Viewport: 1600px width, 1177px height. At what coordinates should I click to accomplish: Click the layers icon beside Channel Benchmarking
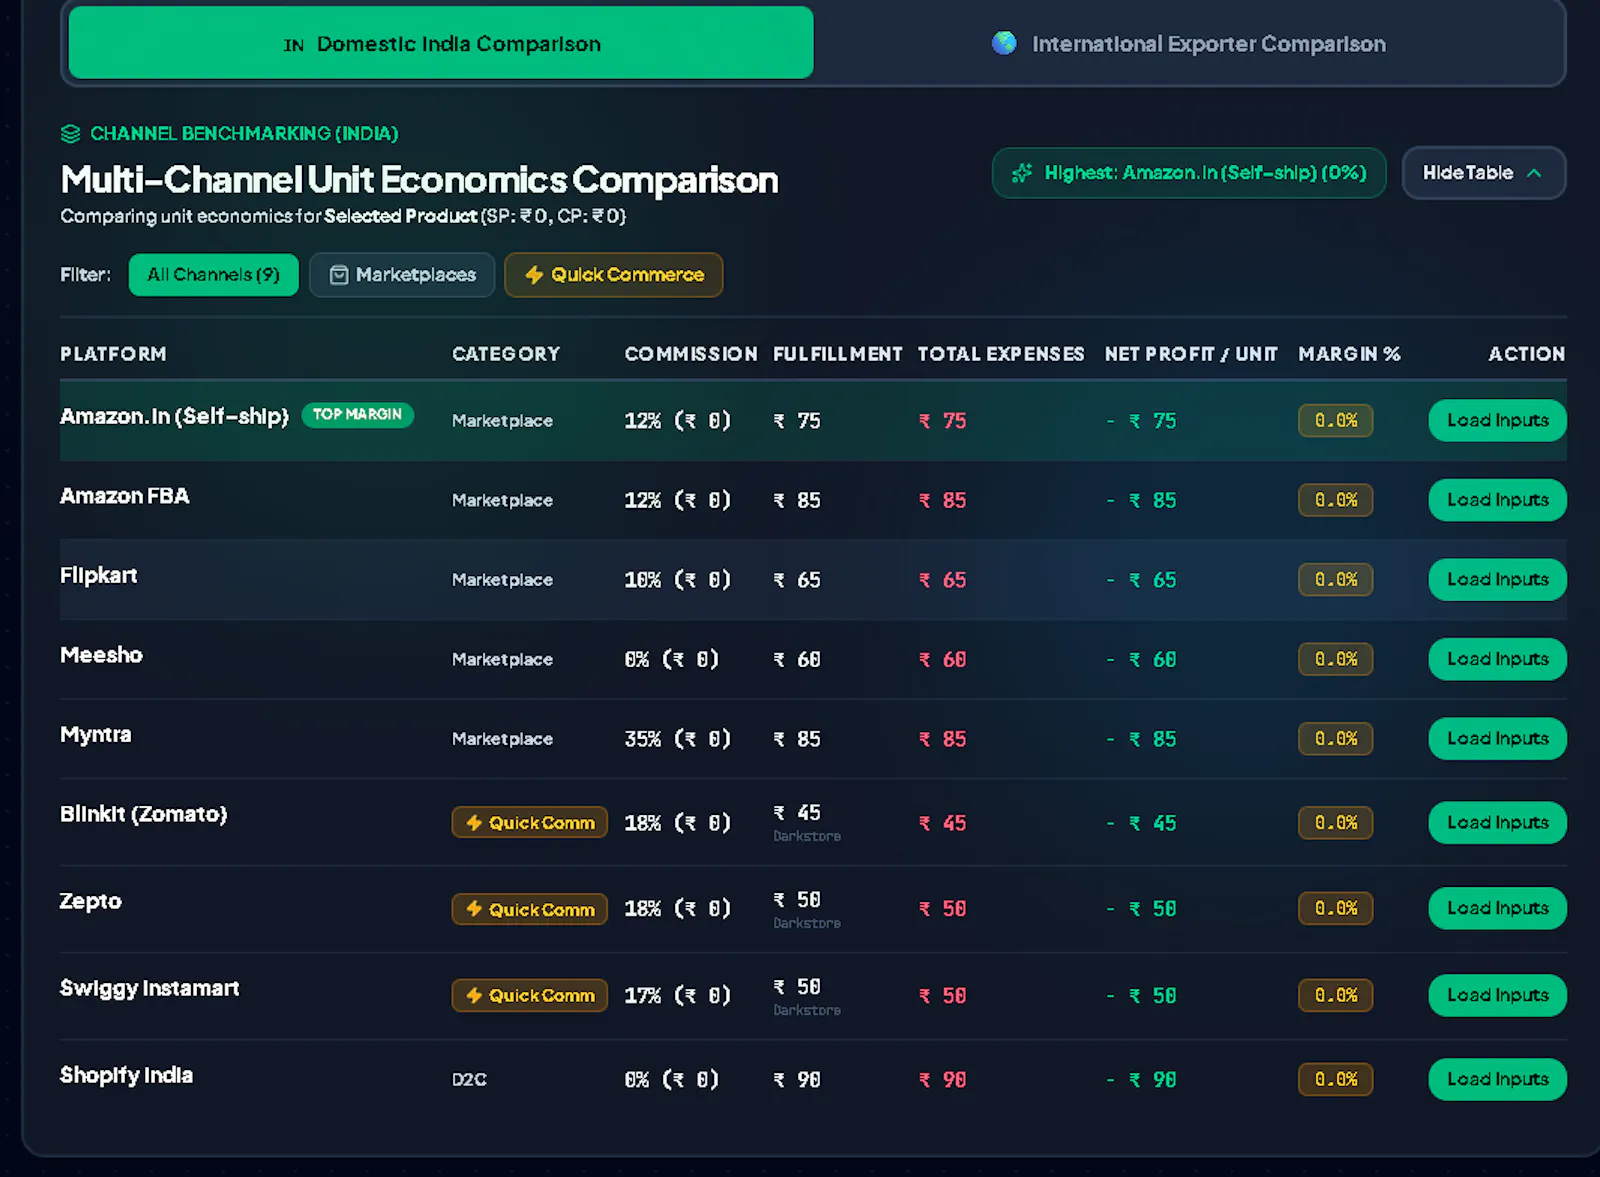[70, 134]
